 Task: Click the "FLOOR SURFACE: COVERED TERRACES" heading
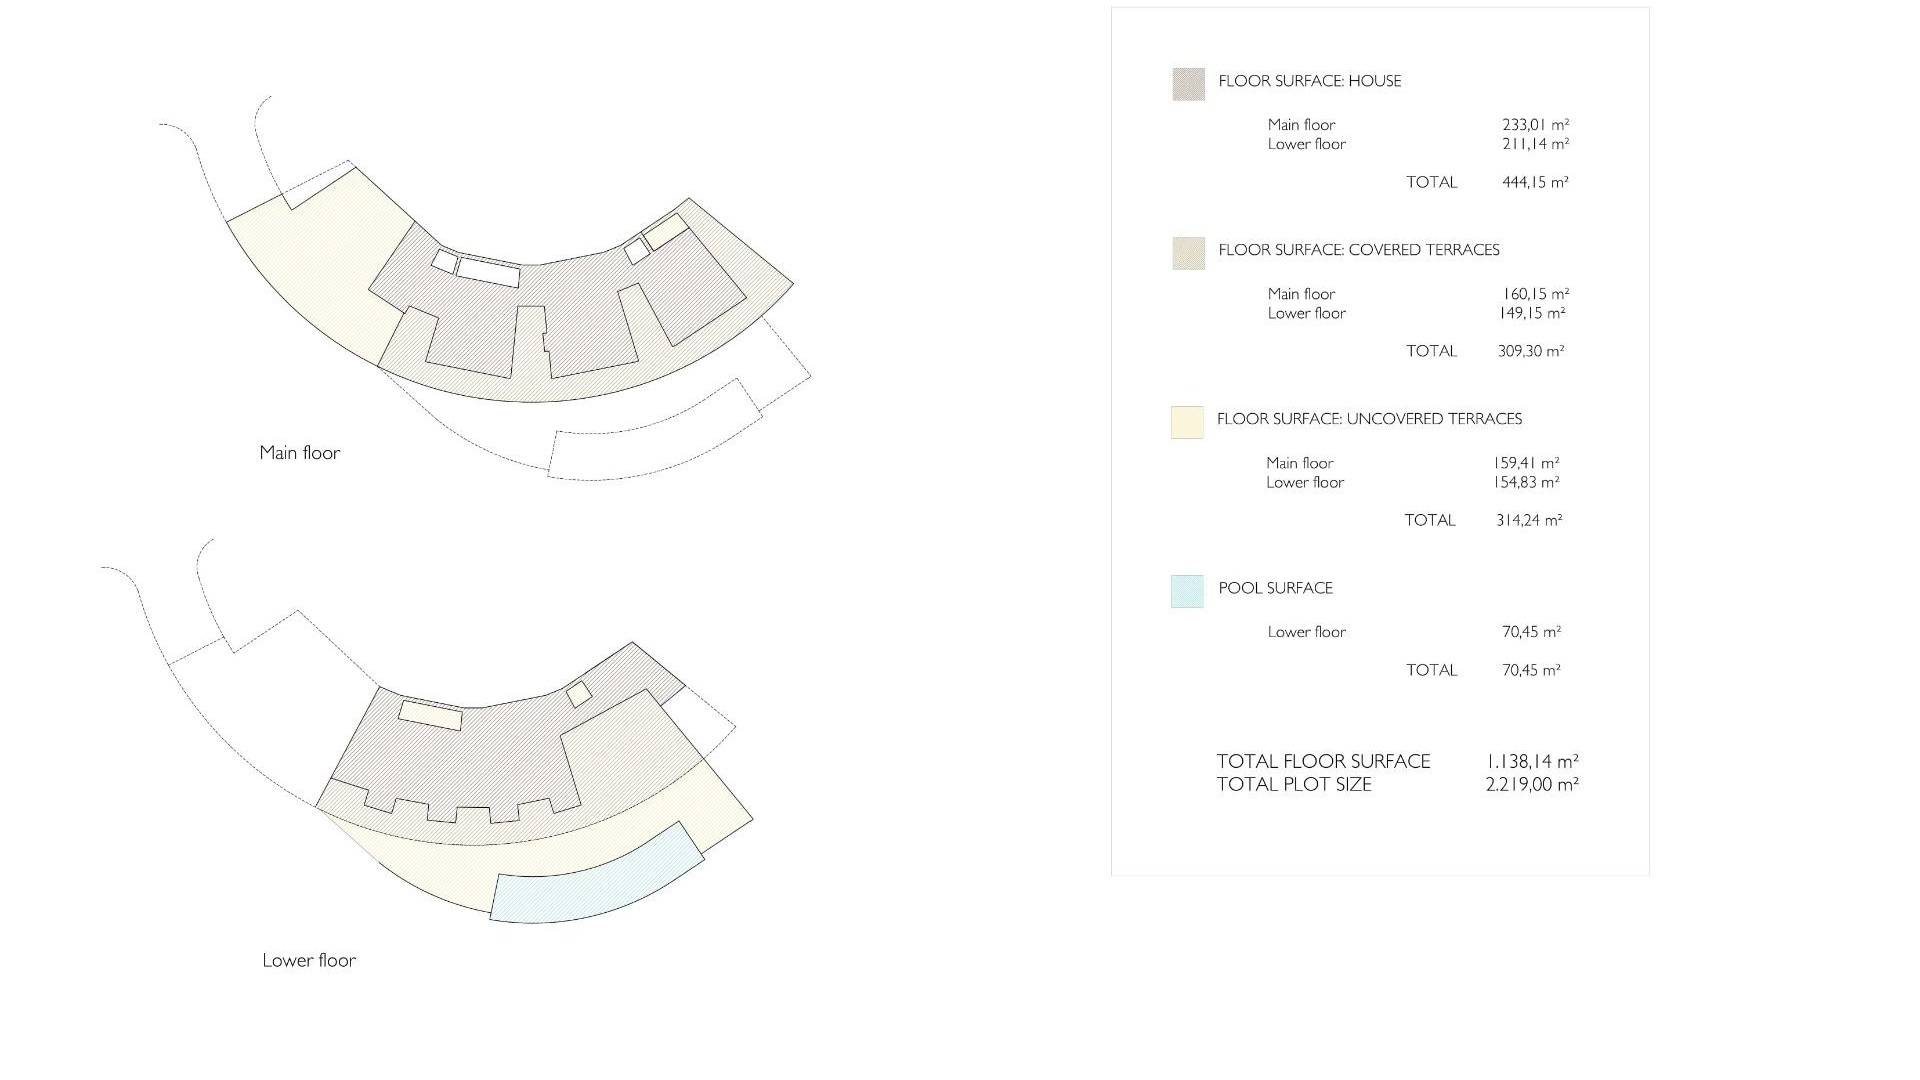point(1358,250)
